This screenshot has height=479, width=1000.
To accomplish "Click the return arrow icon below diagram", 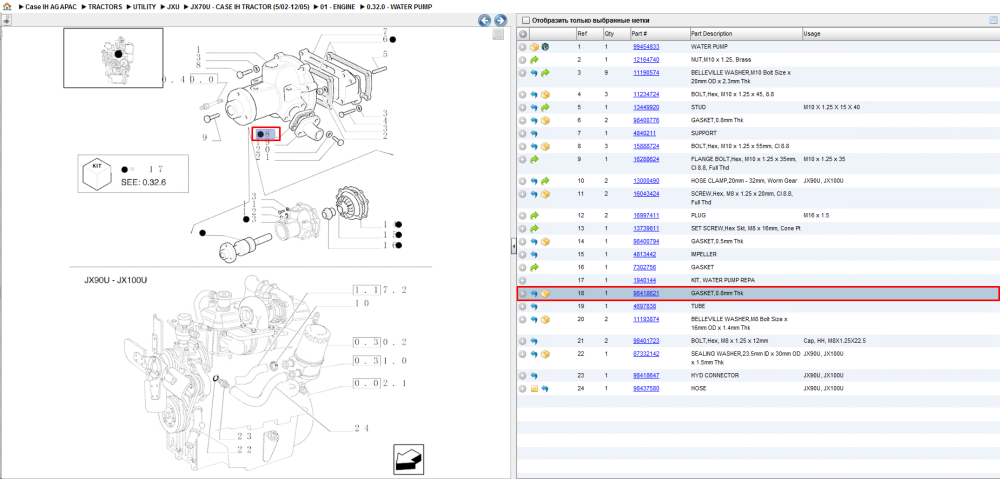I will (409, 459).
